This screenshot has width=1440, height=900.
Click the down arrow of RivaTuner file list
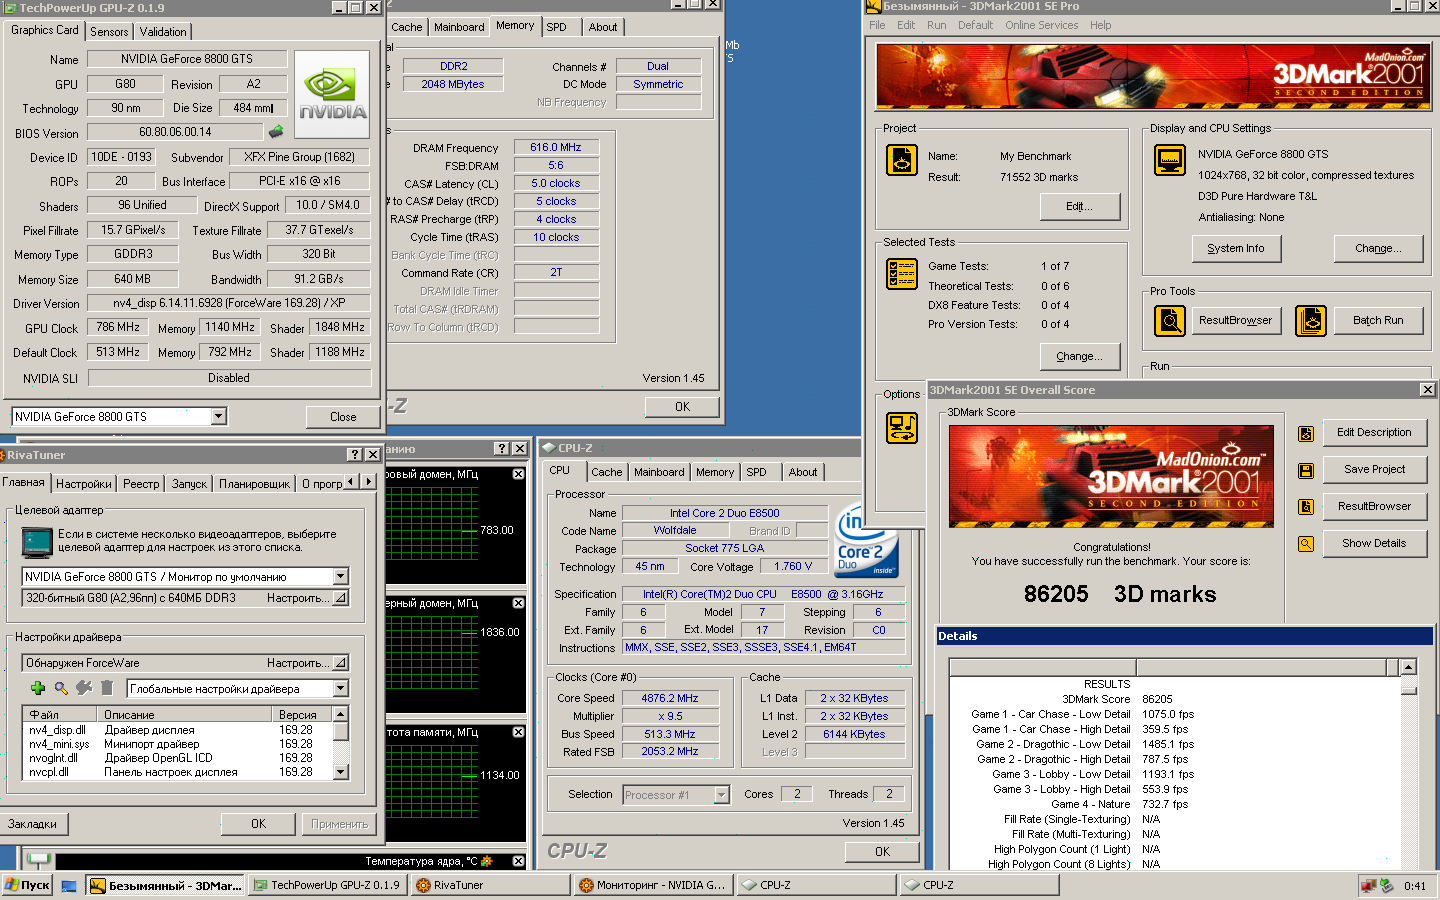(341, 772)
